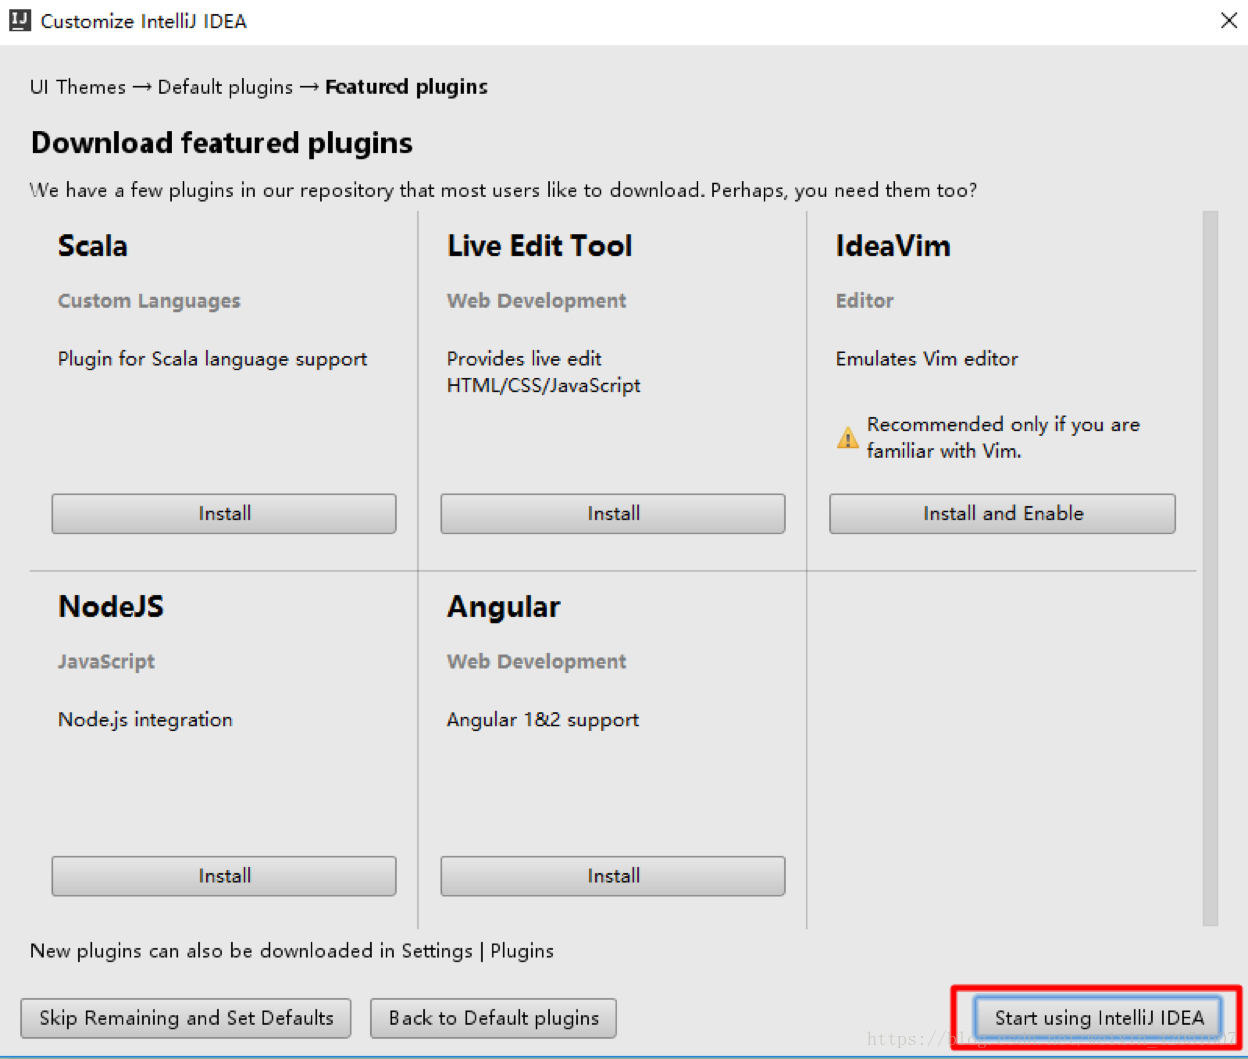The image size is (1248, 1059).
Task: Click Web Development label under Angular
Action: pos(536,662)
